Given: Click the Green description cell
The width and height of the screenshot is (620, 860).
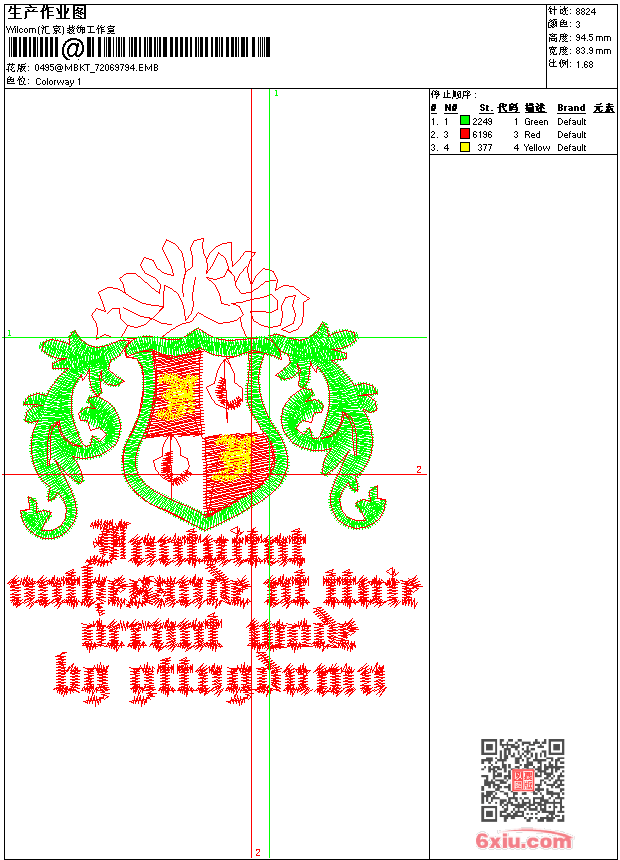Looking at the screenshot, I should 536,122.
